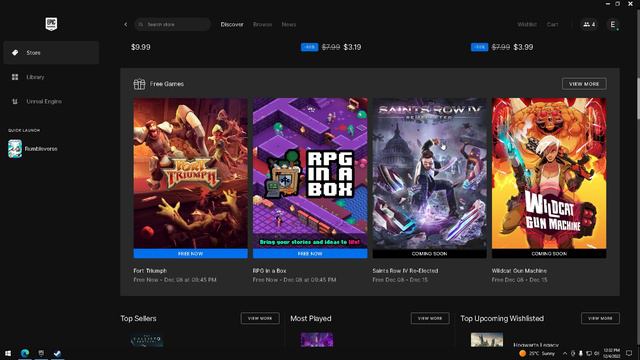The width and height of the screenshot is (640, 360).
Task: Open the first Top Sellers game thumbnail
Action: tap(147, 340)
